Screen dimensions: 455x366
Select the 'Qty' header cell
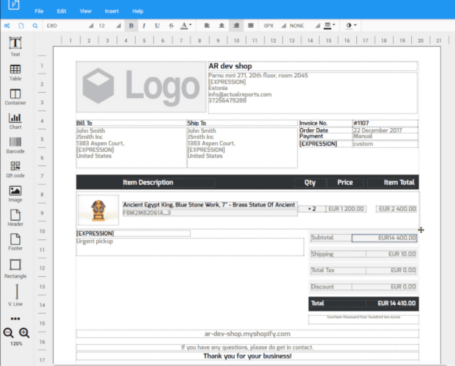click(x=310, y=183)
